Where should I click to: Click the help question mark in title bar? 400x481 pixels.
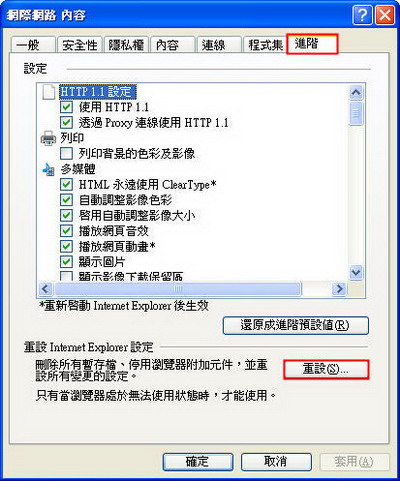pos(362,15)
